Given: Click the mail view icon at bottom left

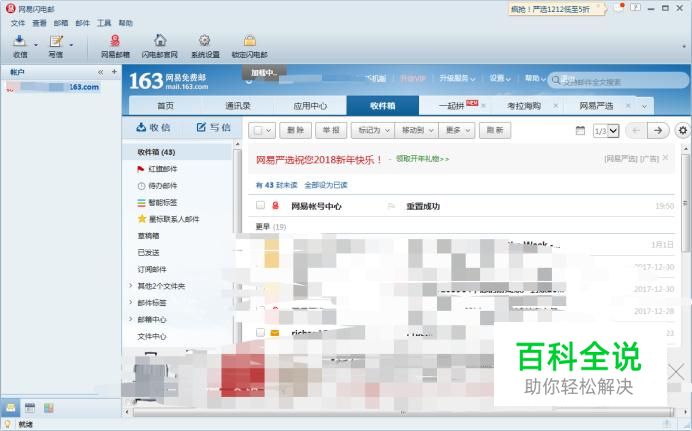Looking at the screenshot, I should pyautogui.click(x=11, y=408).
